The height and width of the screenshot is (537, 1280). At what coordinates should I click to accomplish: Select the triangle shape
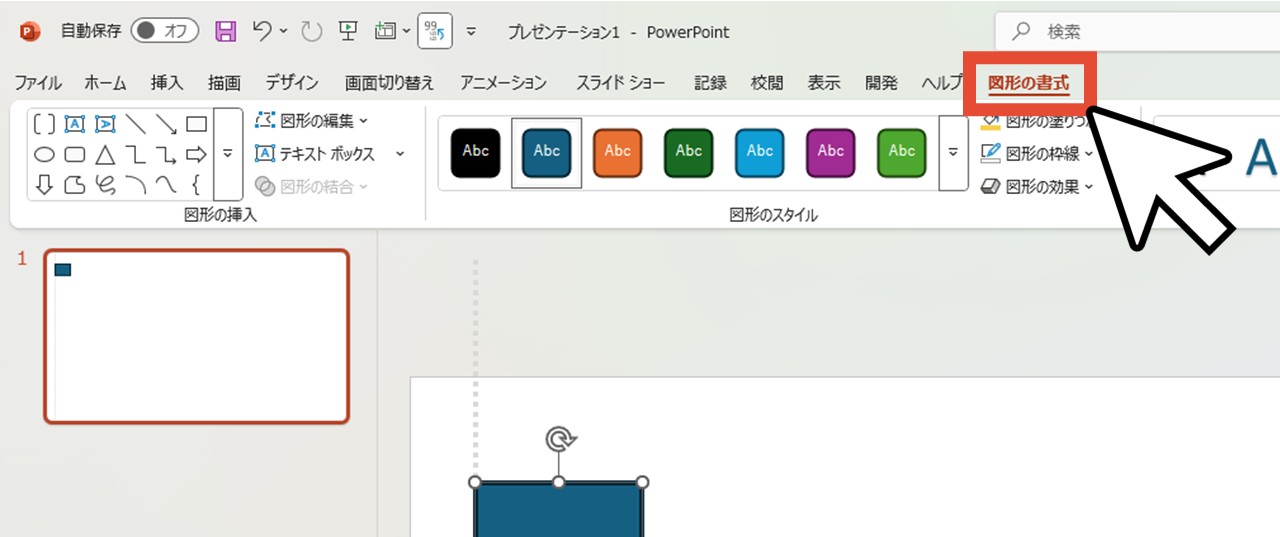click(105, 155)
